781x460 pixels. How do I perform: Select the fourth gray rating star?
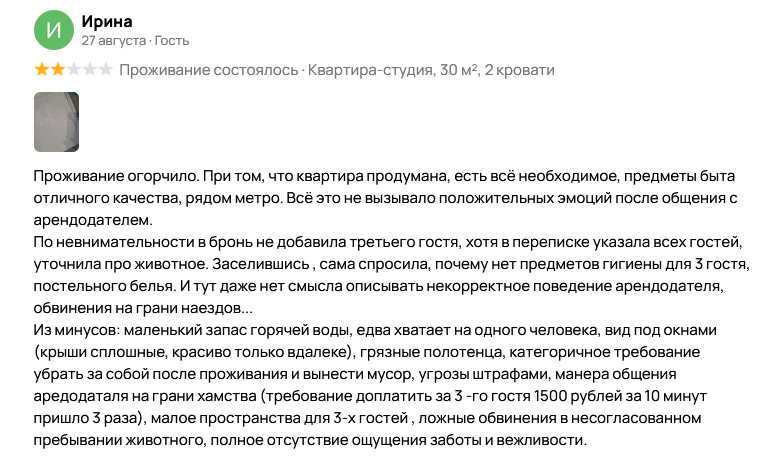point(88,70)
